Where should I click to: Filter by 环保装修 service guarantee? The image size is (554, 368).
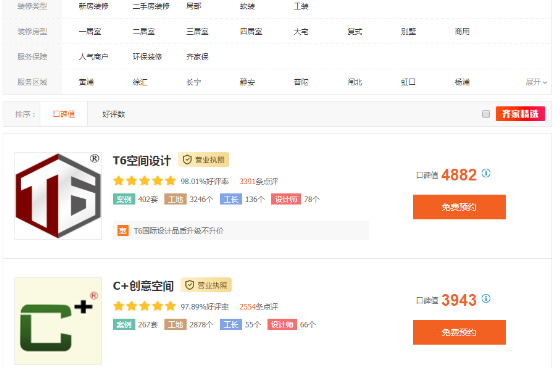click(147, 57)
